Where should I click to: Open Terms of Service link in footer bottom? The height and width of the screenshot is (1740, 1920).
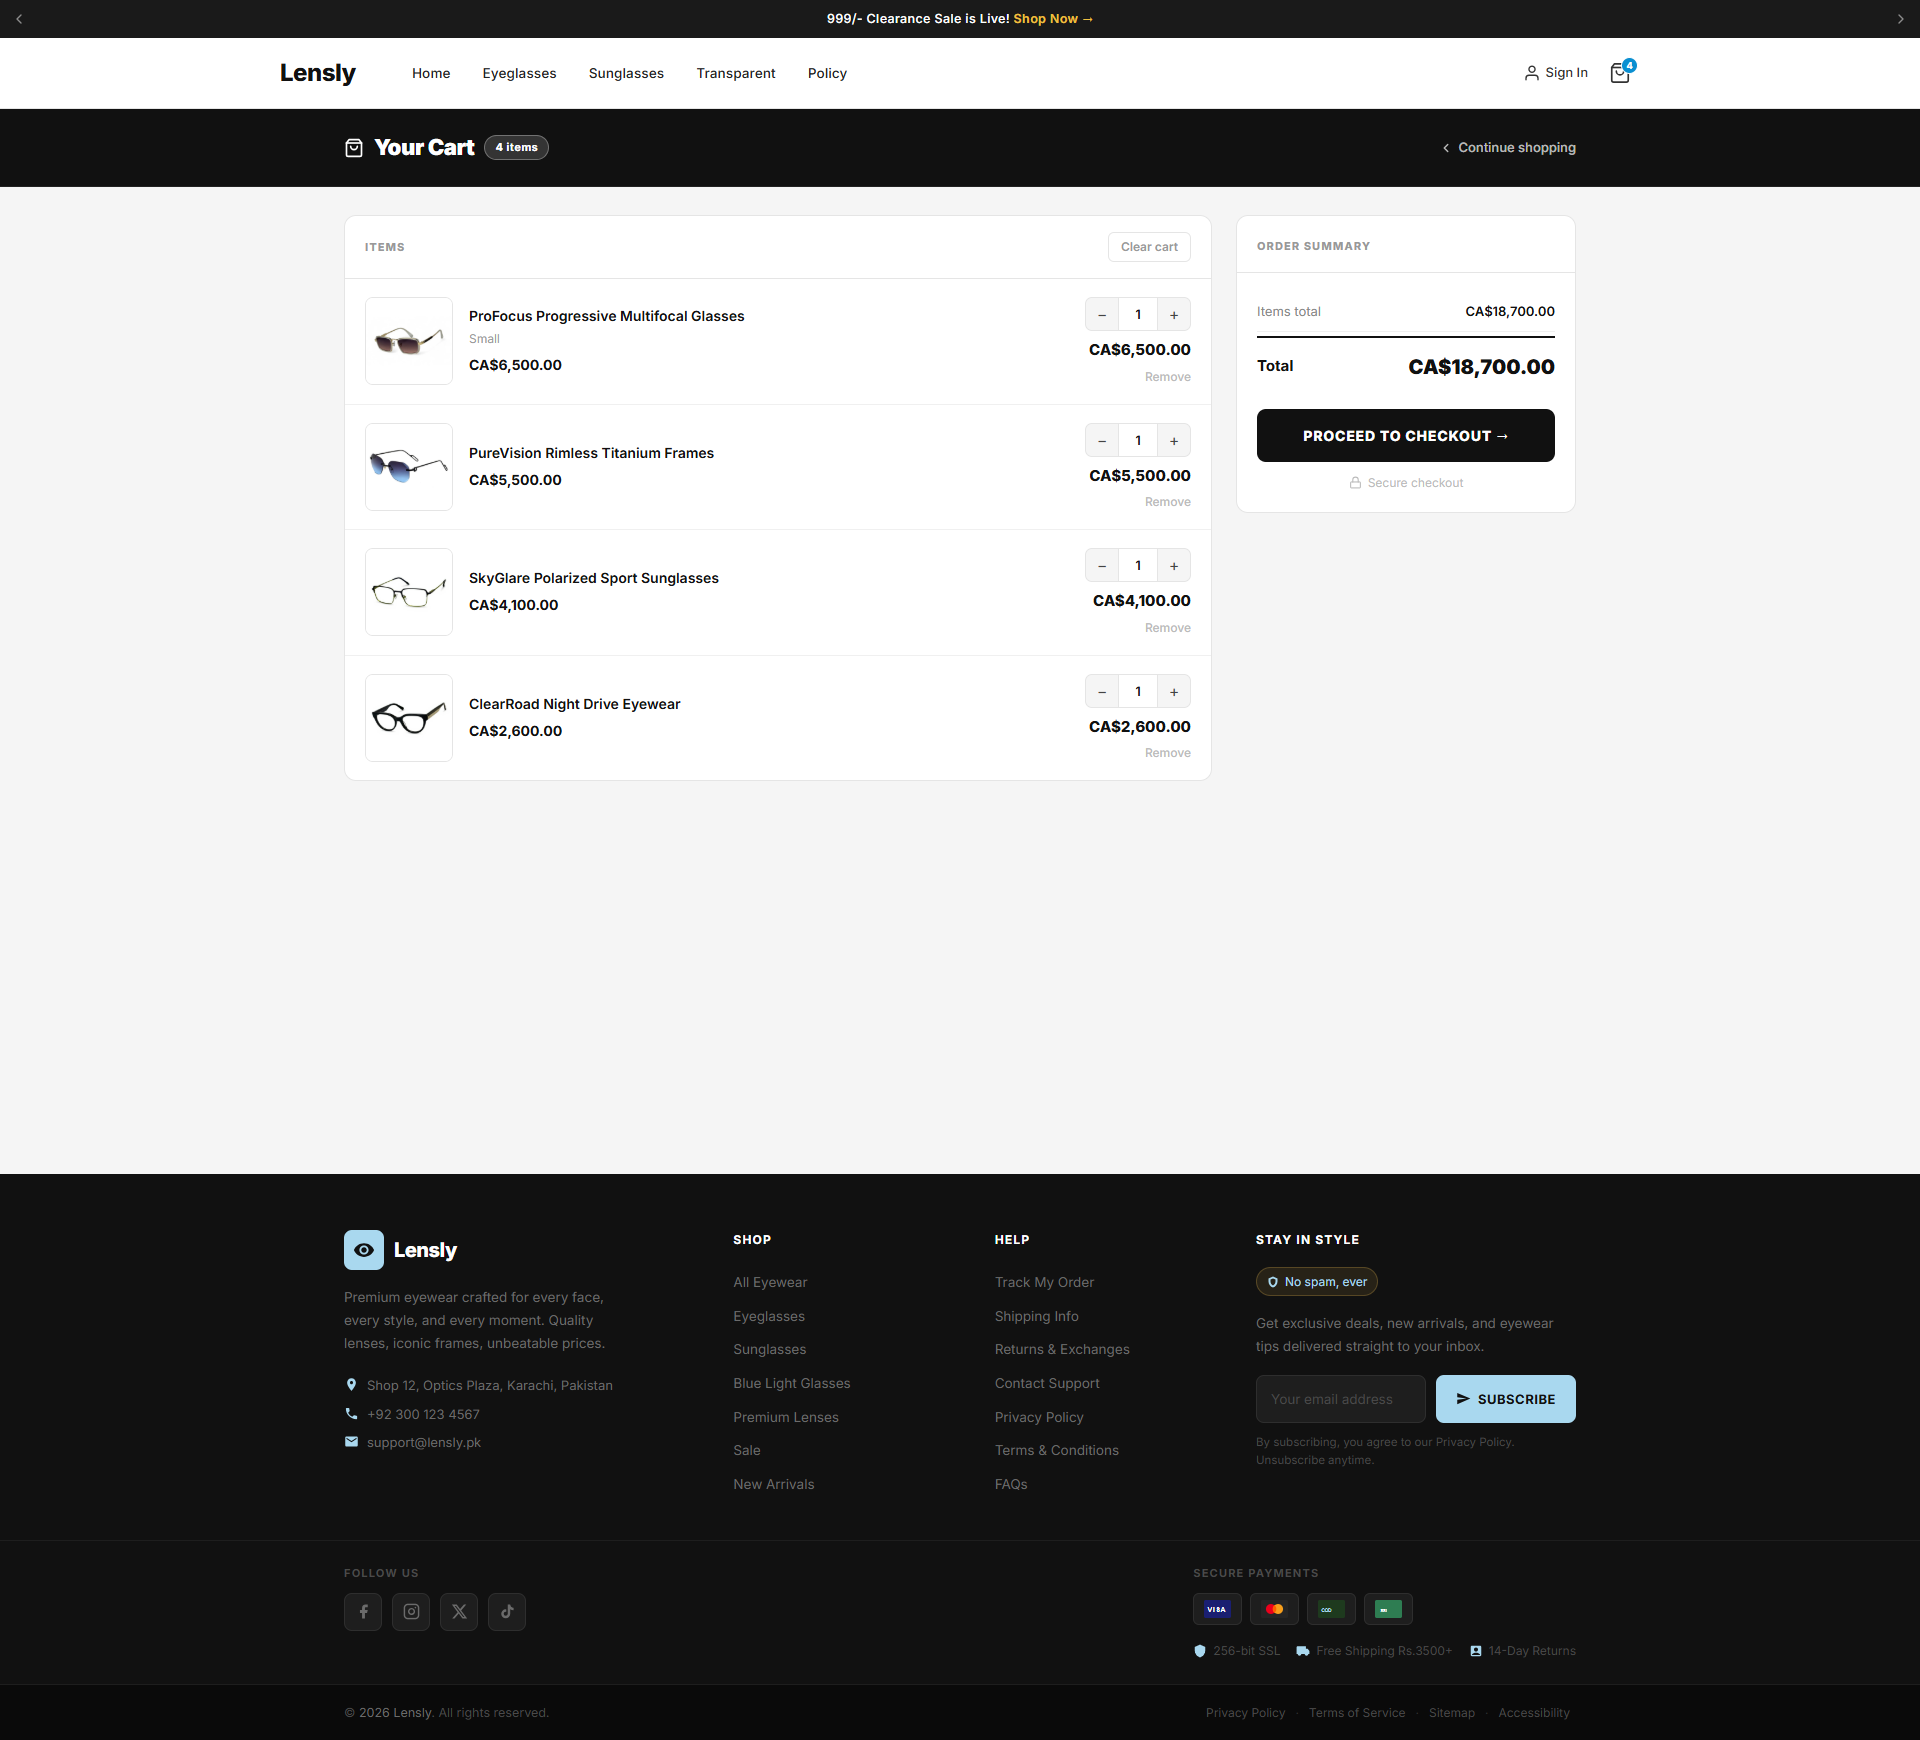click(1357, 1713)
